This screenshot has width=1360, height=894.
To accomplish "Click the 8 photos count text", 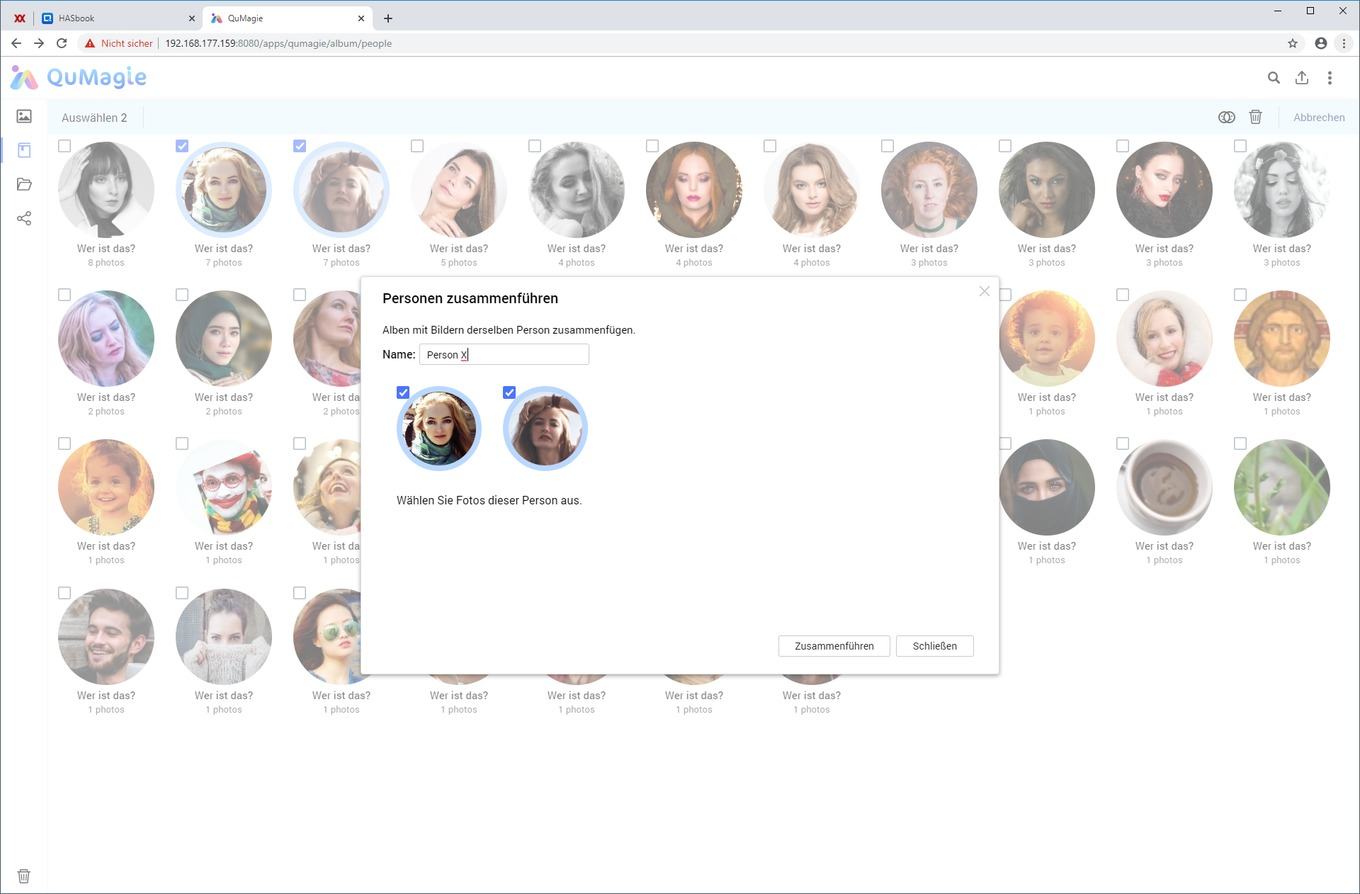I will [x=106, y=263].
